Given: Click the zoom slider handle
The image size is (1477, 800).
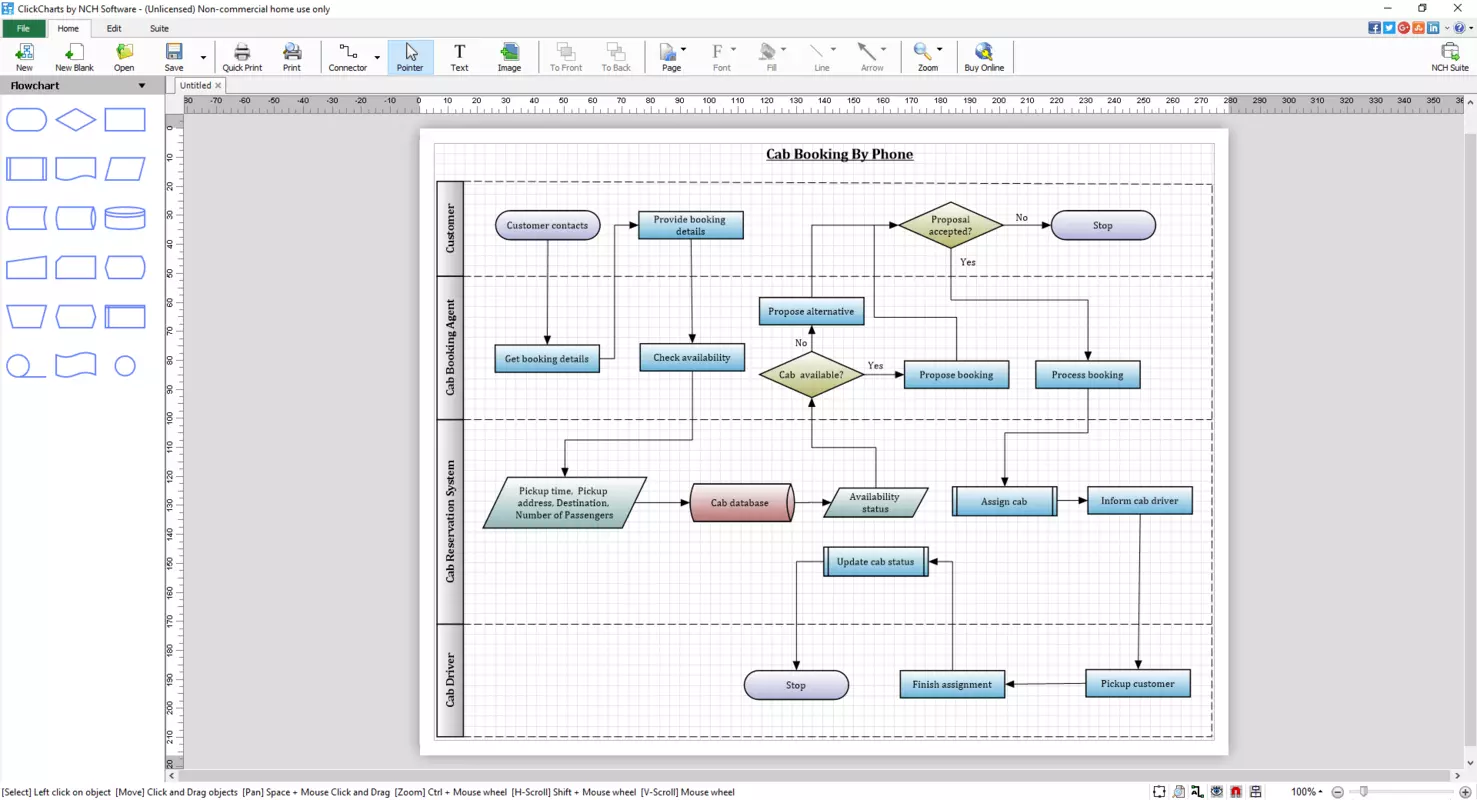Looking at the screenshot, I should click(1363, 792).
